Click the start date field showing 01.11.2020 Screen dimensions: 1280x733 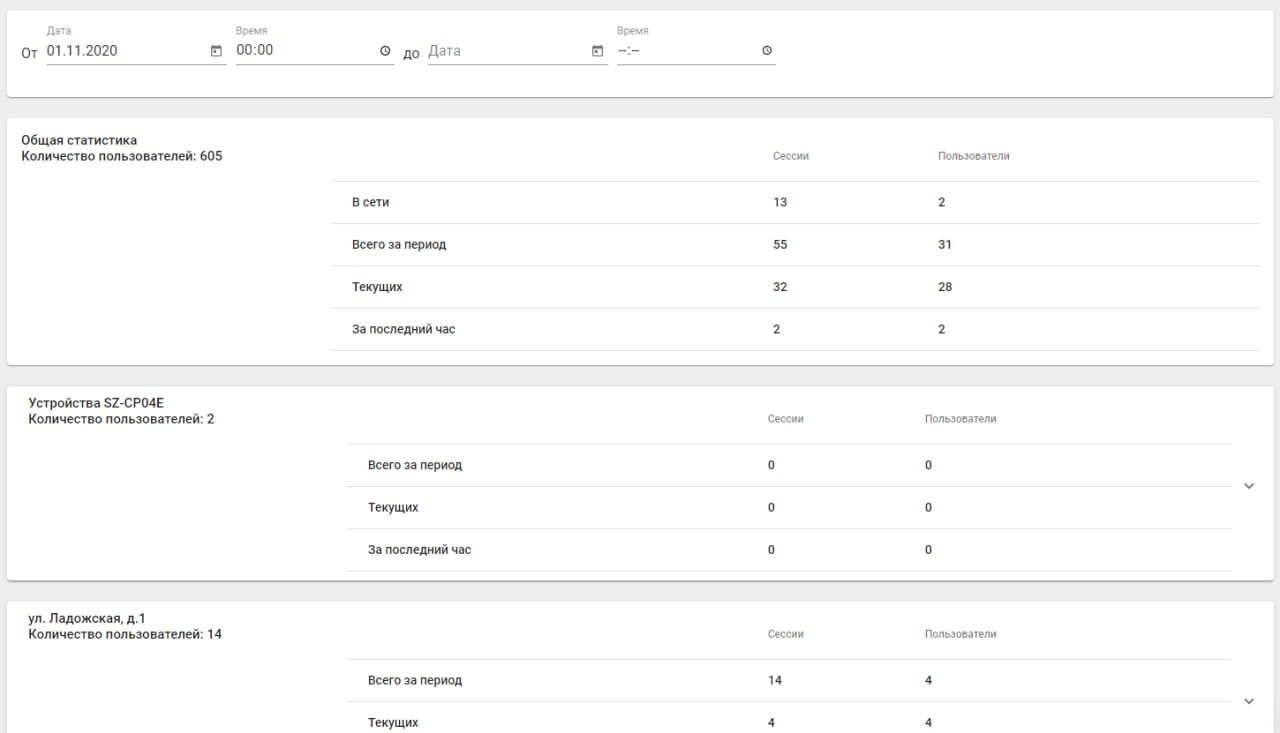click(125, 51)
